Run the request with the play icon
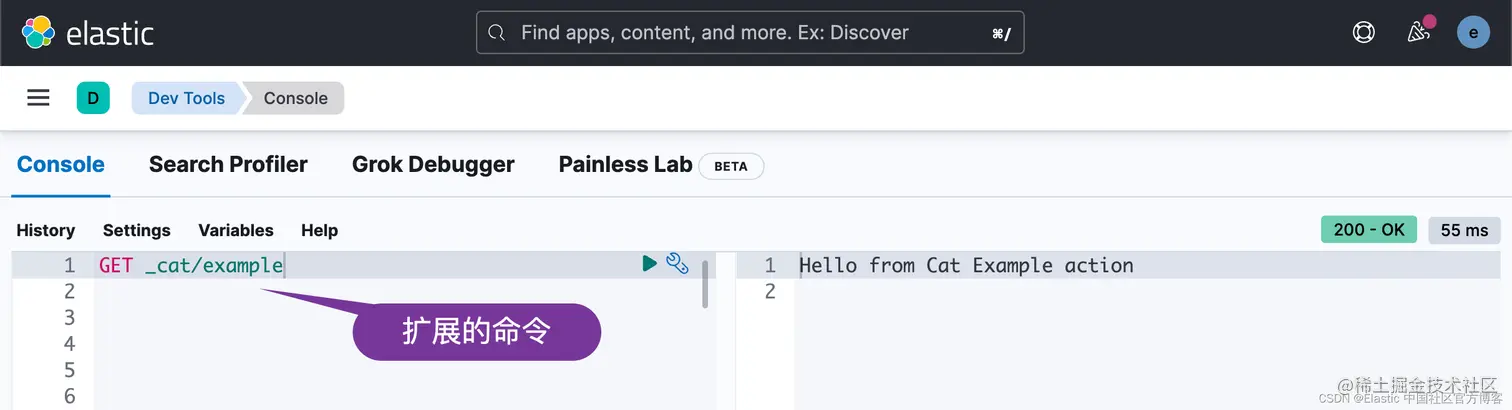 650,264
